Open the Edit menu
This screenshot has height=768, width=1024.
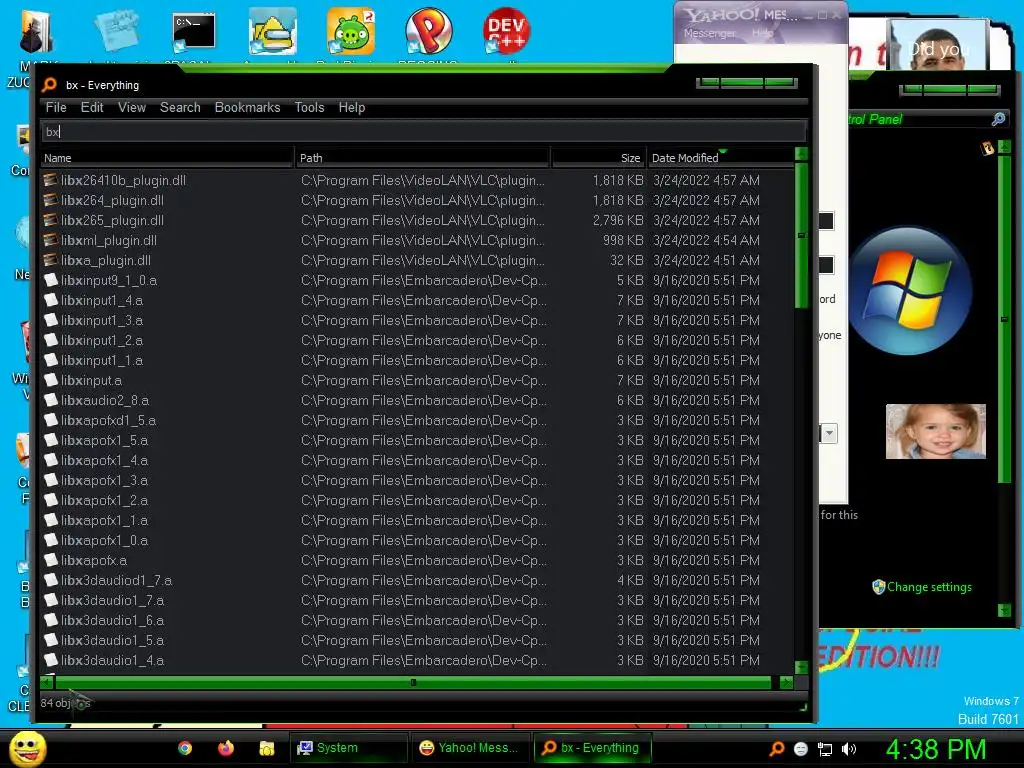point(92,108)
